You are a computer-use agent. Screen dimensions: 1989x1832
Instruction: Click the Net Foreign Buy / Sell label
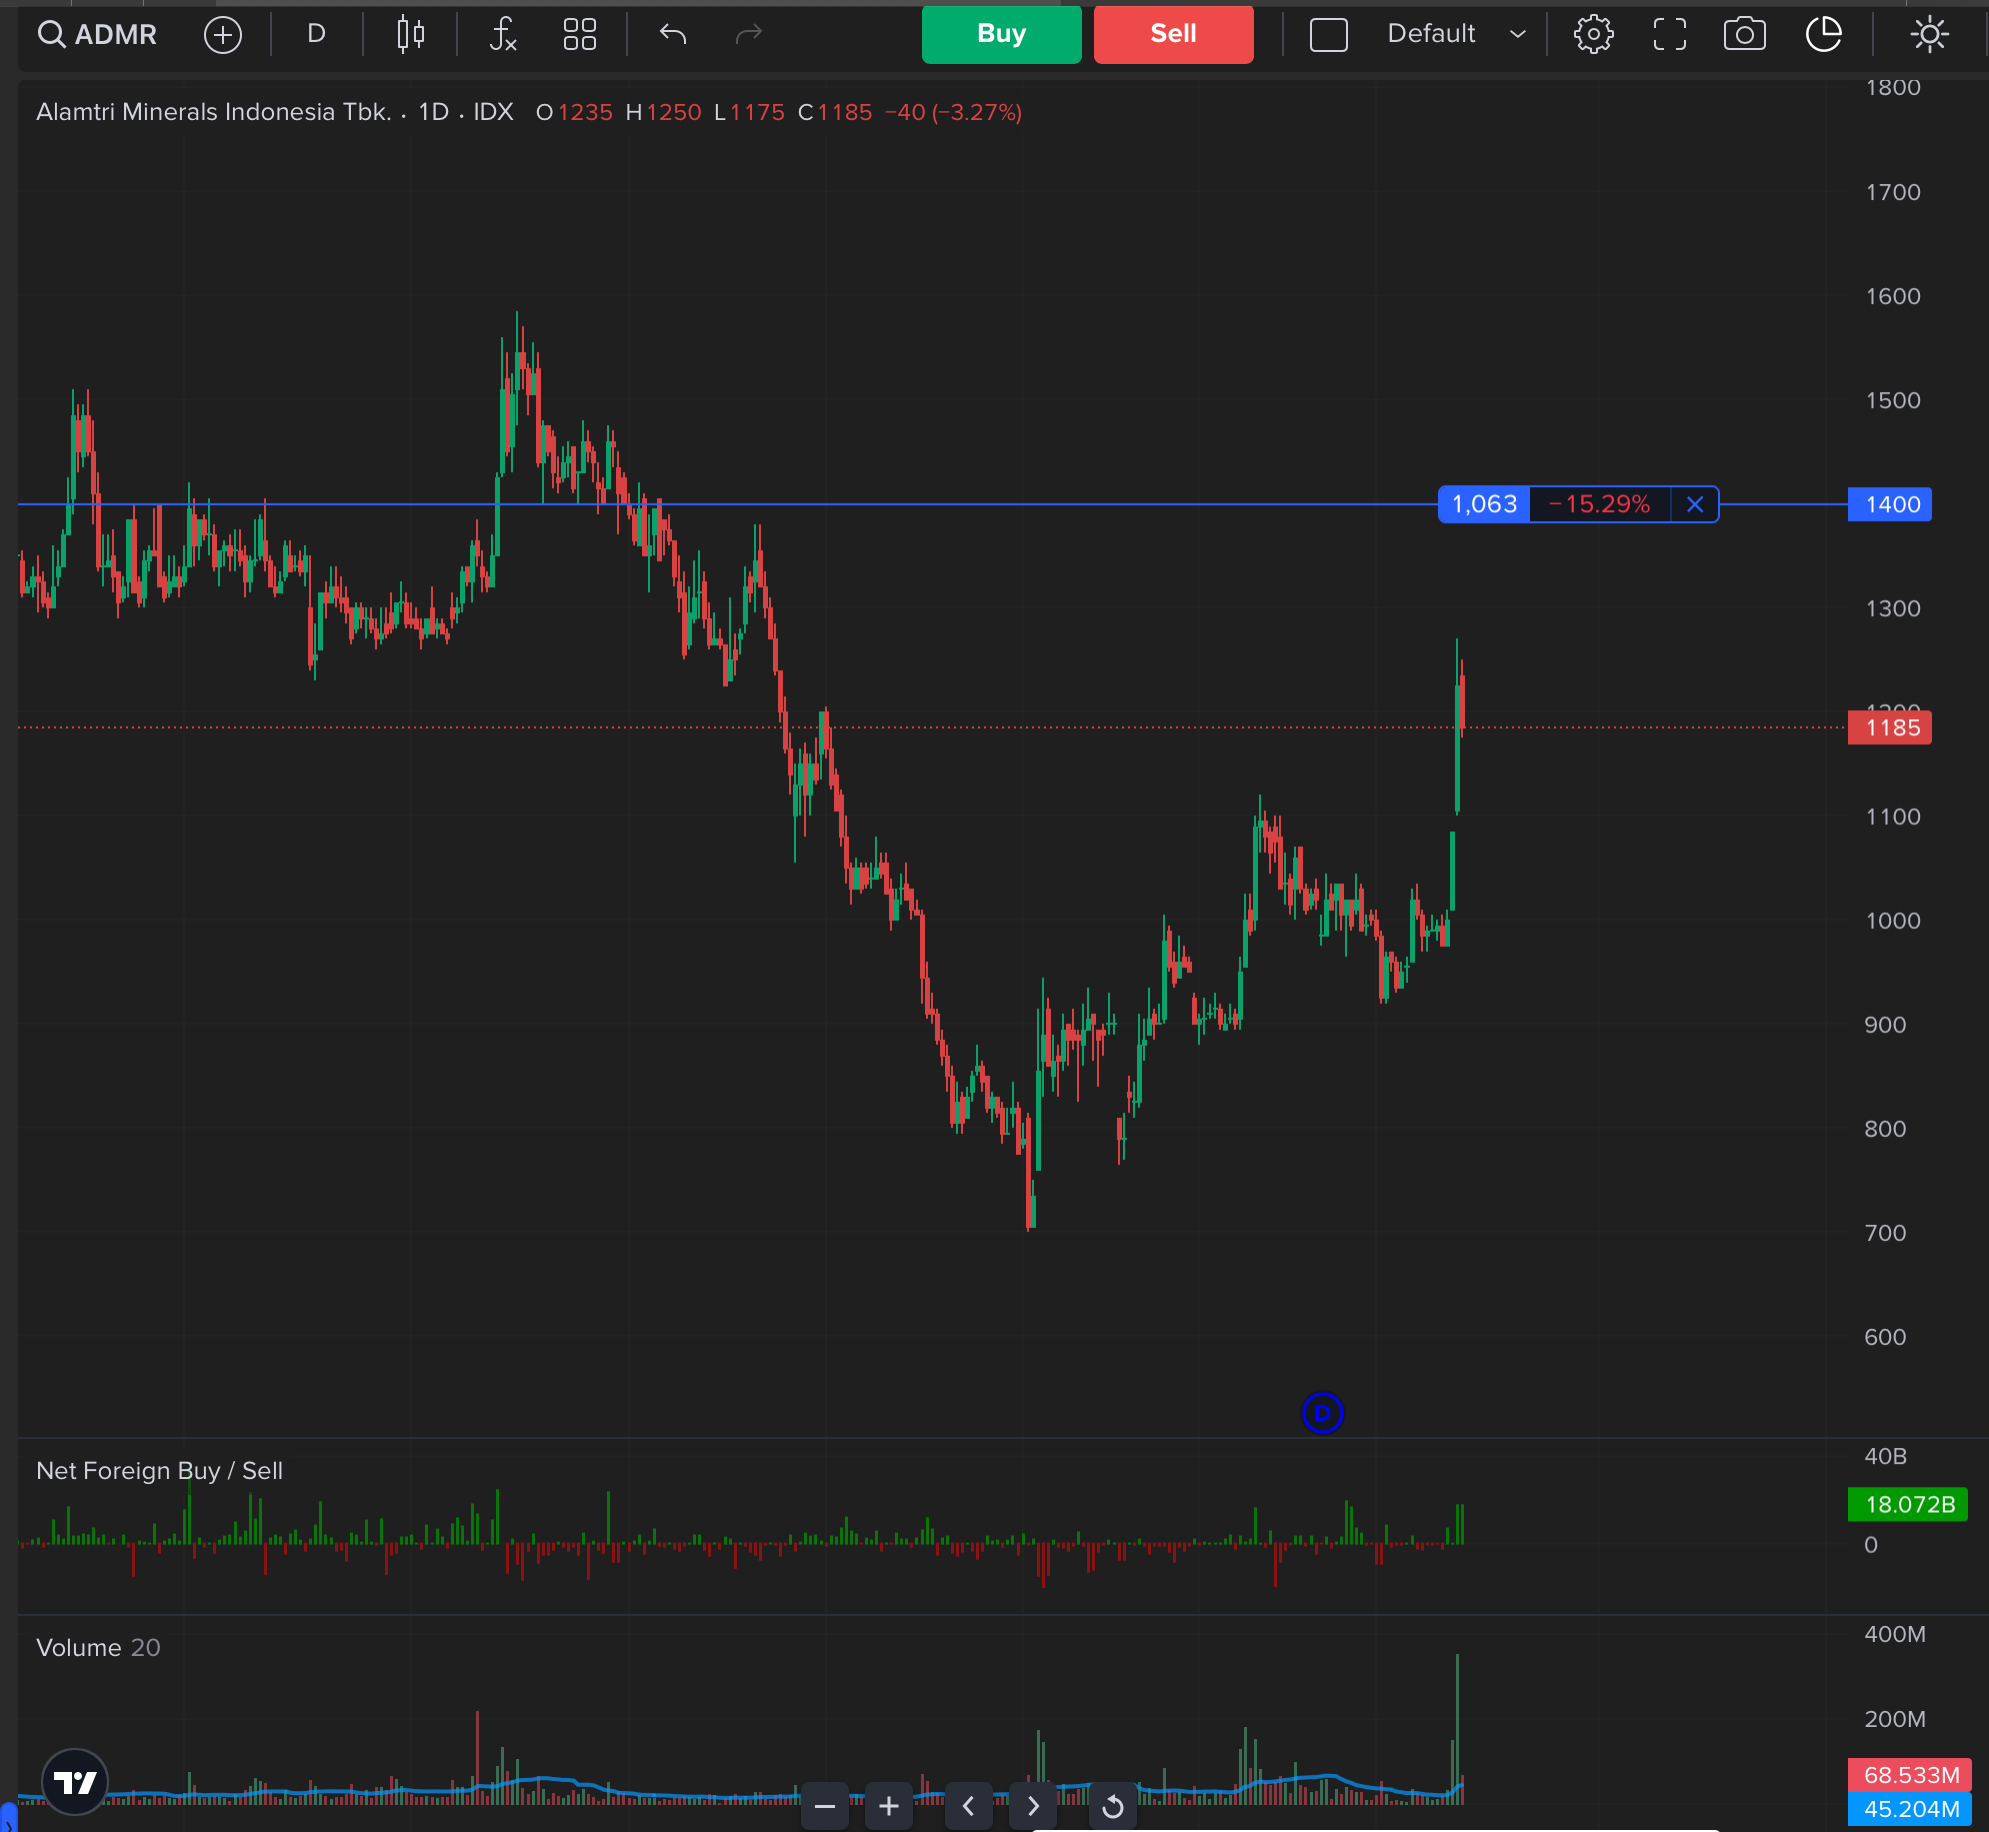tap(159, 1471)
